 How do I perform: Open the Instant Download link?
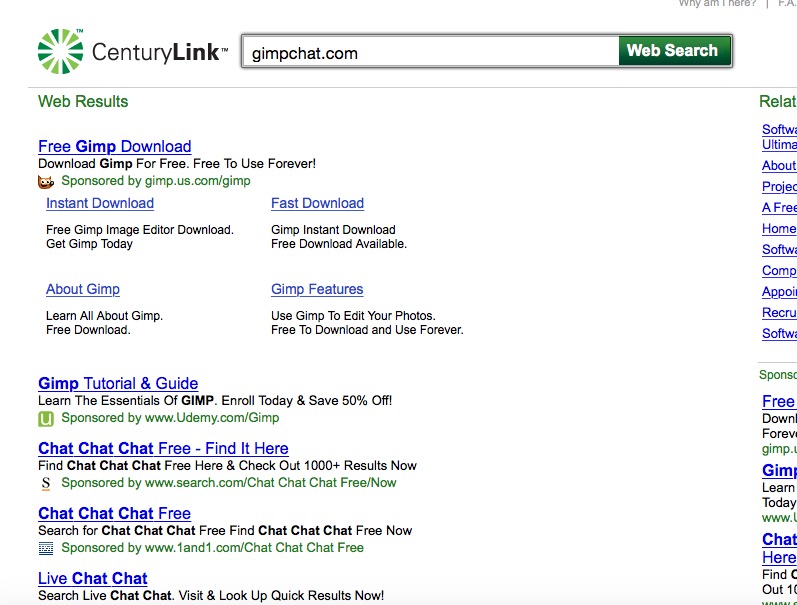point(100,203)
